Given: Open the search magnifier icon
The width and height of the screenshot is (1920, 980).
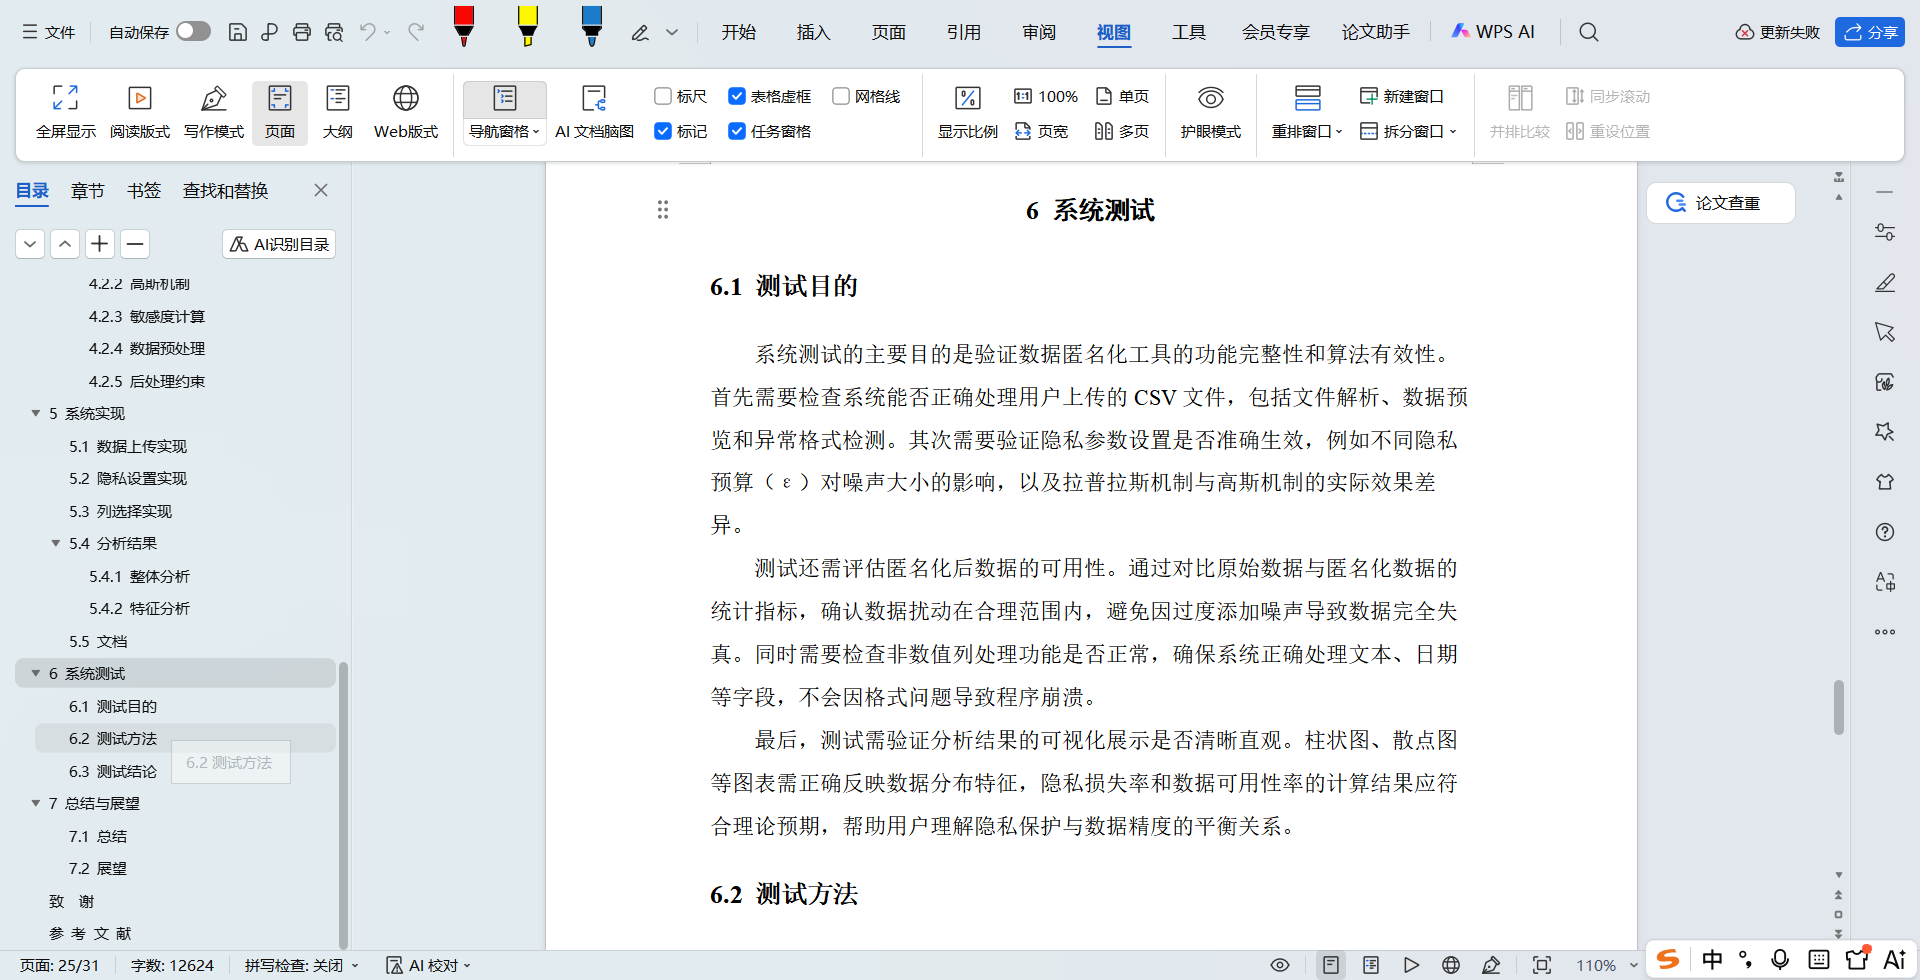Looking at the screenshot, I should (x=1588, y=32).
